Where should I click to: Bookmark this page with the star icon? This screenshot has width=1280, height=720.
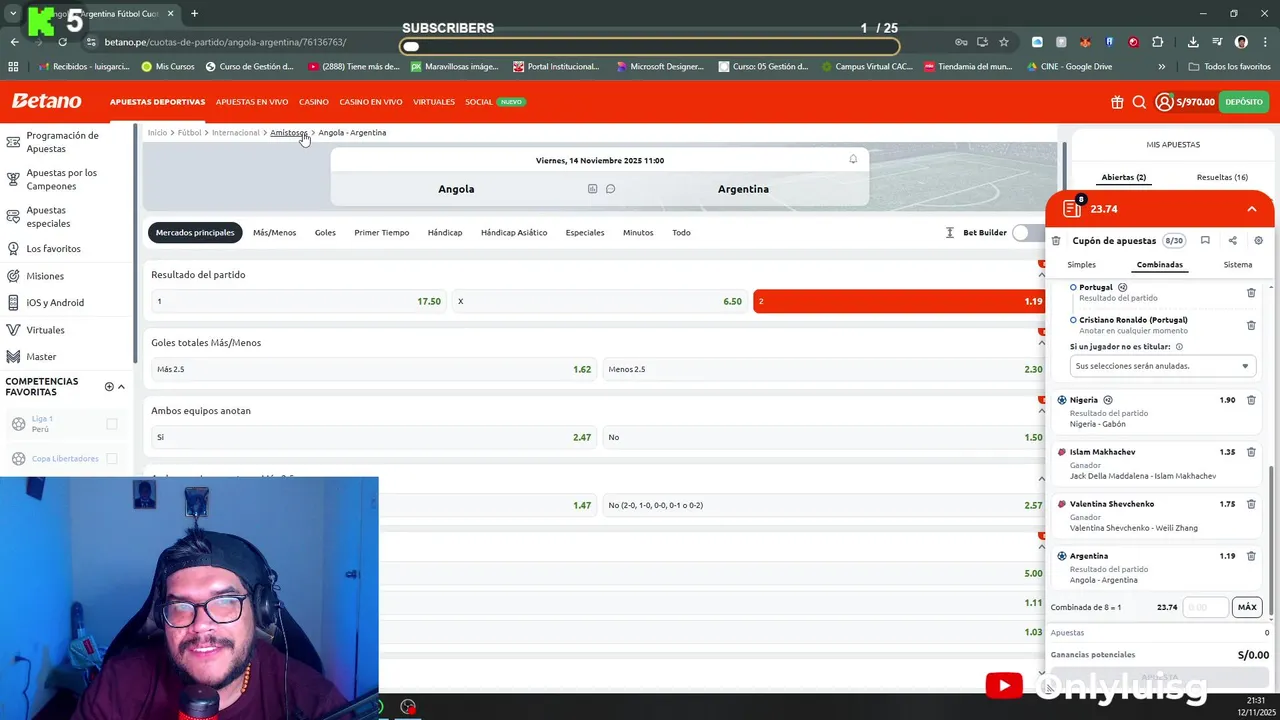point(1004,42)
